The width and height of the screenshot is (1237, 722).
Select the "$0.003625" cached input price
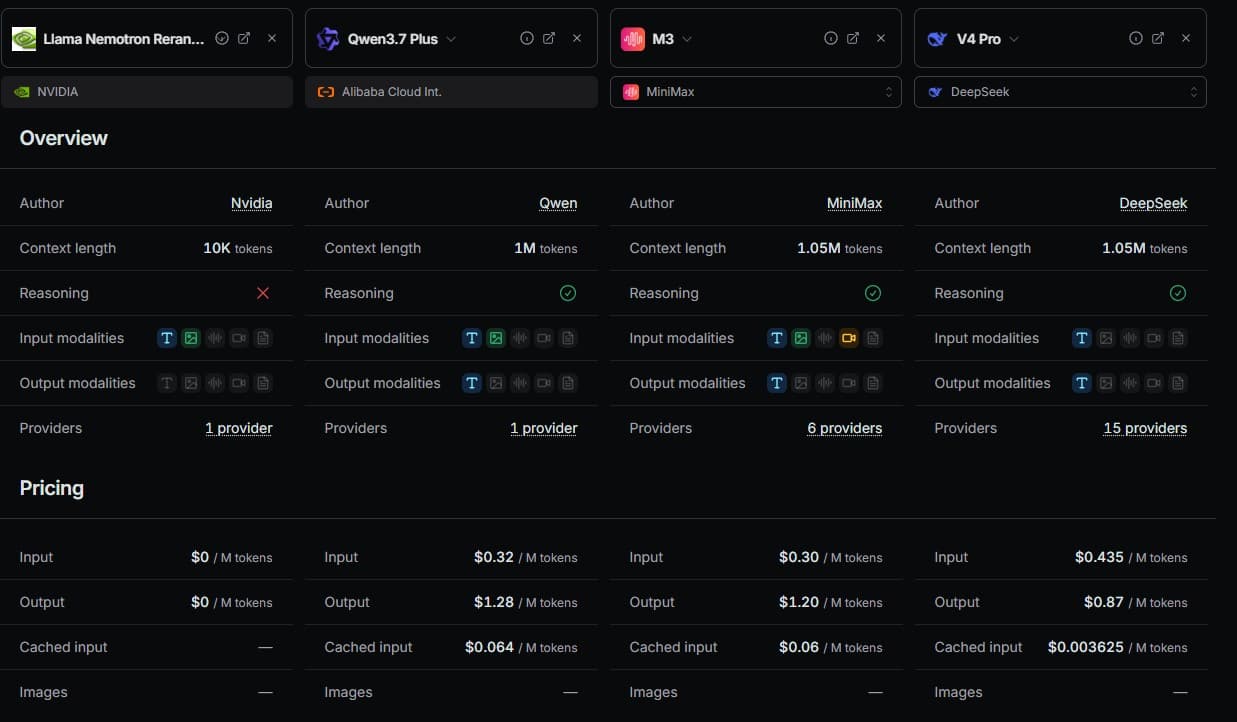[1086, 647]
